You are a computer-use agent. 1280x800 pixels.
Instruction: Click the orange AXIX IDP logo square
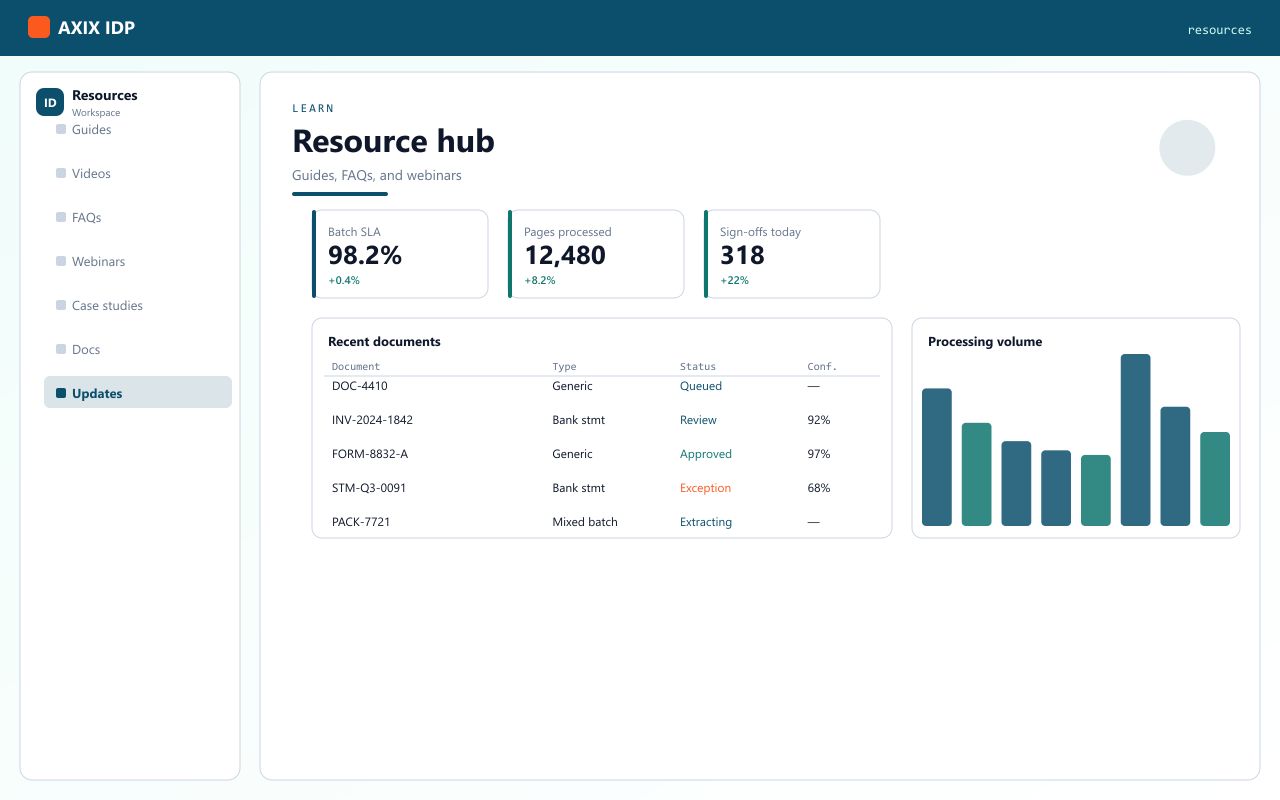(39, 28)
